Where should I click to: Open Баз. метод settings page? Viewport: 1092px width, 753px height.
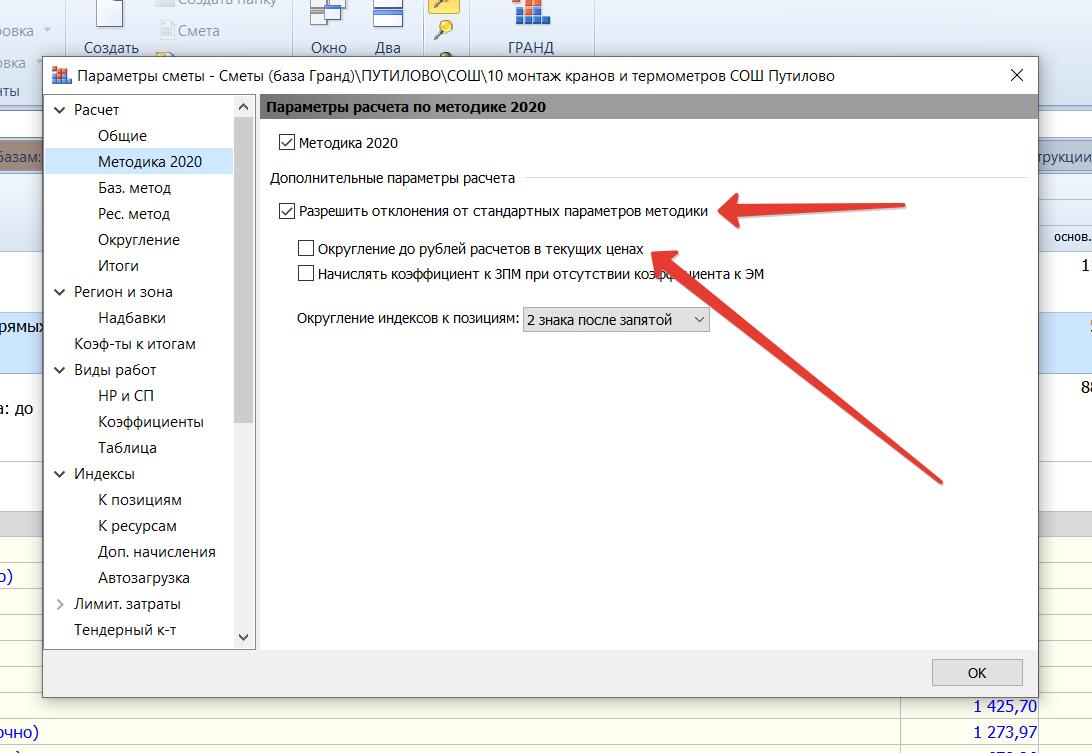[x=134, y=188]
